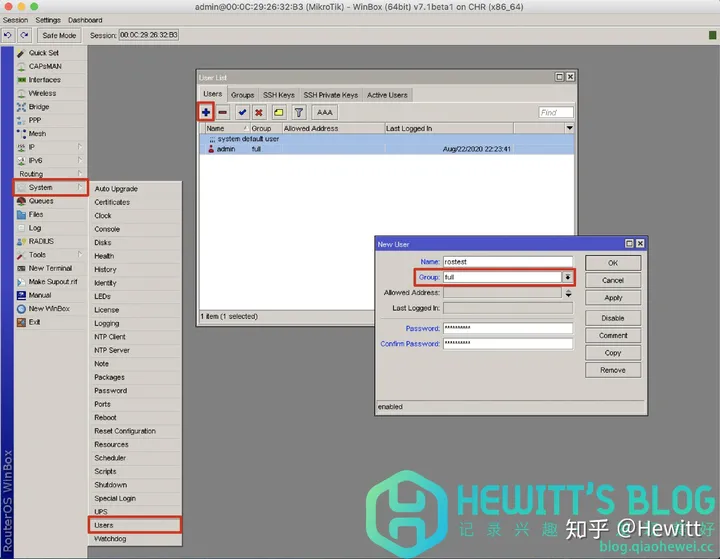Image resolution: width=720 pixels, height=559 pixels.
Task: Click Copy in New User dialog
Action: (613, 353)
